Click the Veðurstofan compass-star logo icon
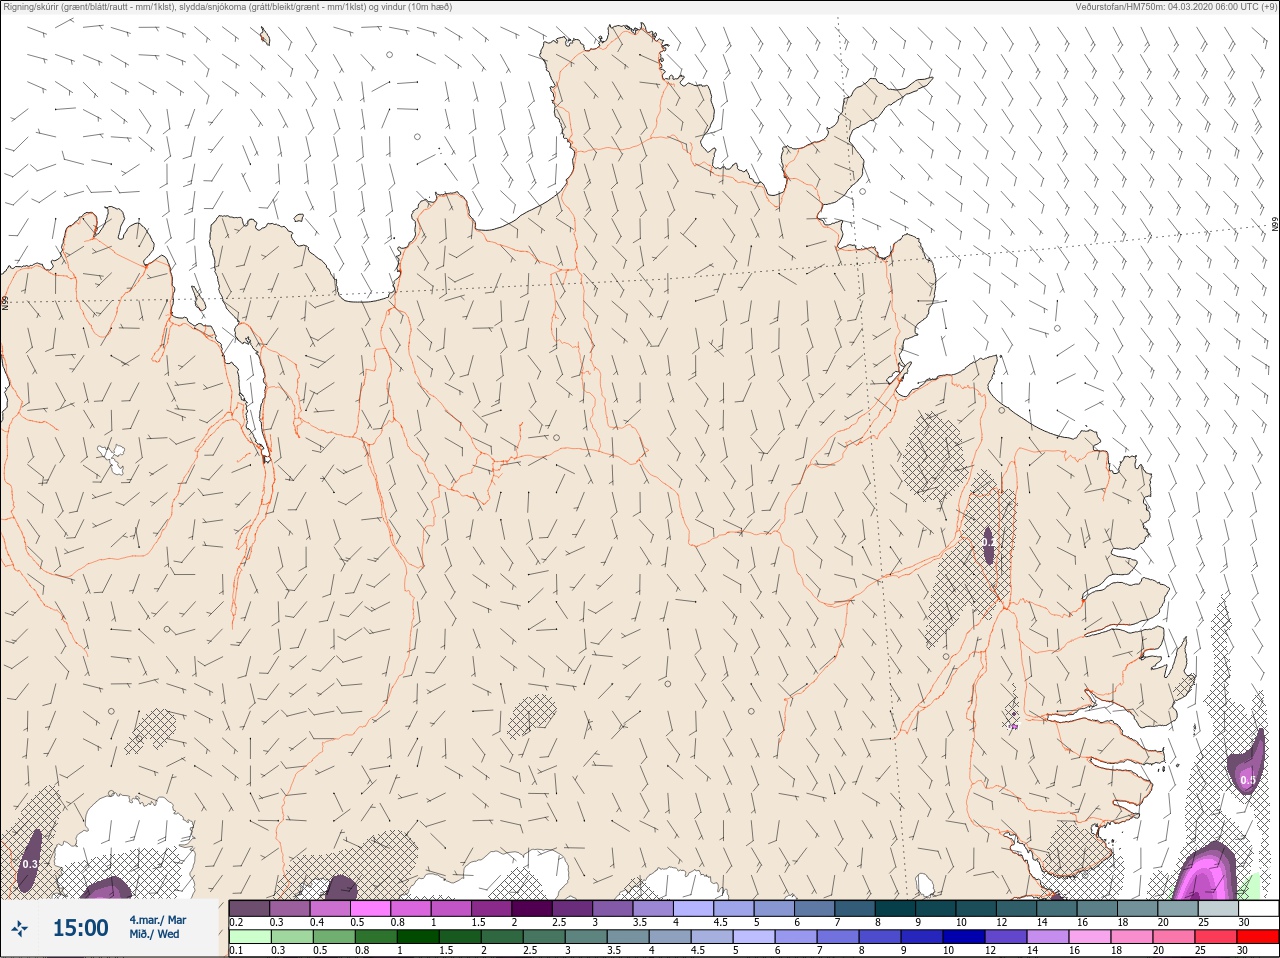 click(x=19, y=929)
